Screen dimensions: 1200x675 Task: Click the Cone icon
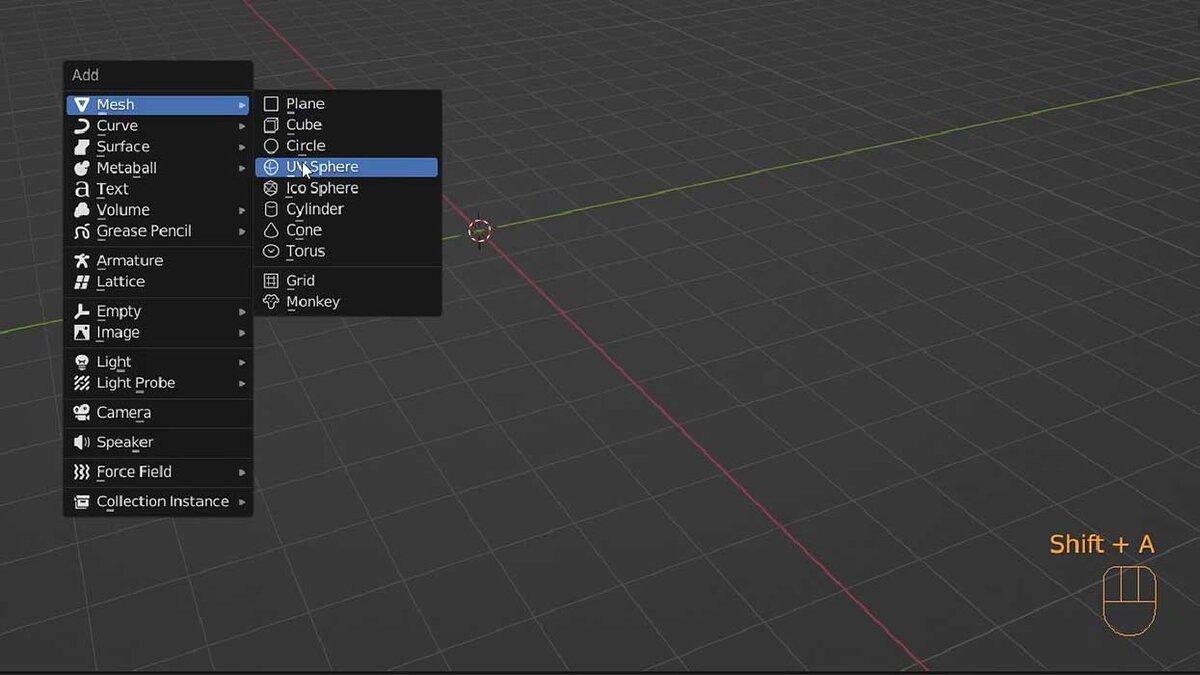(x=271, y=230)
